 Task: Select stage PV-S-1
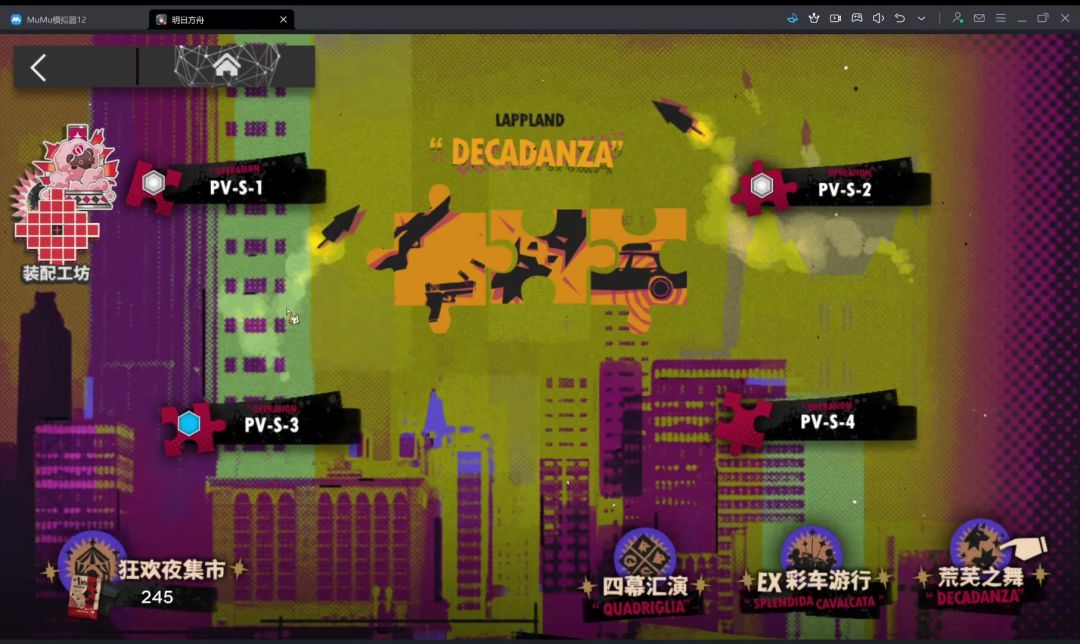[x=225, y=185]
